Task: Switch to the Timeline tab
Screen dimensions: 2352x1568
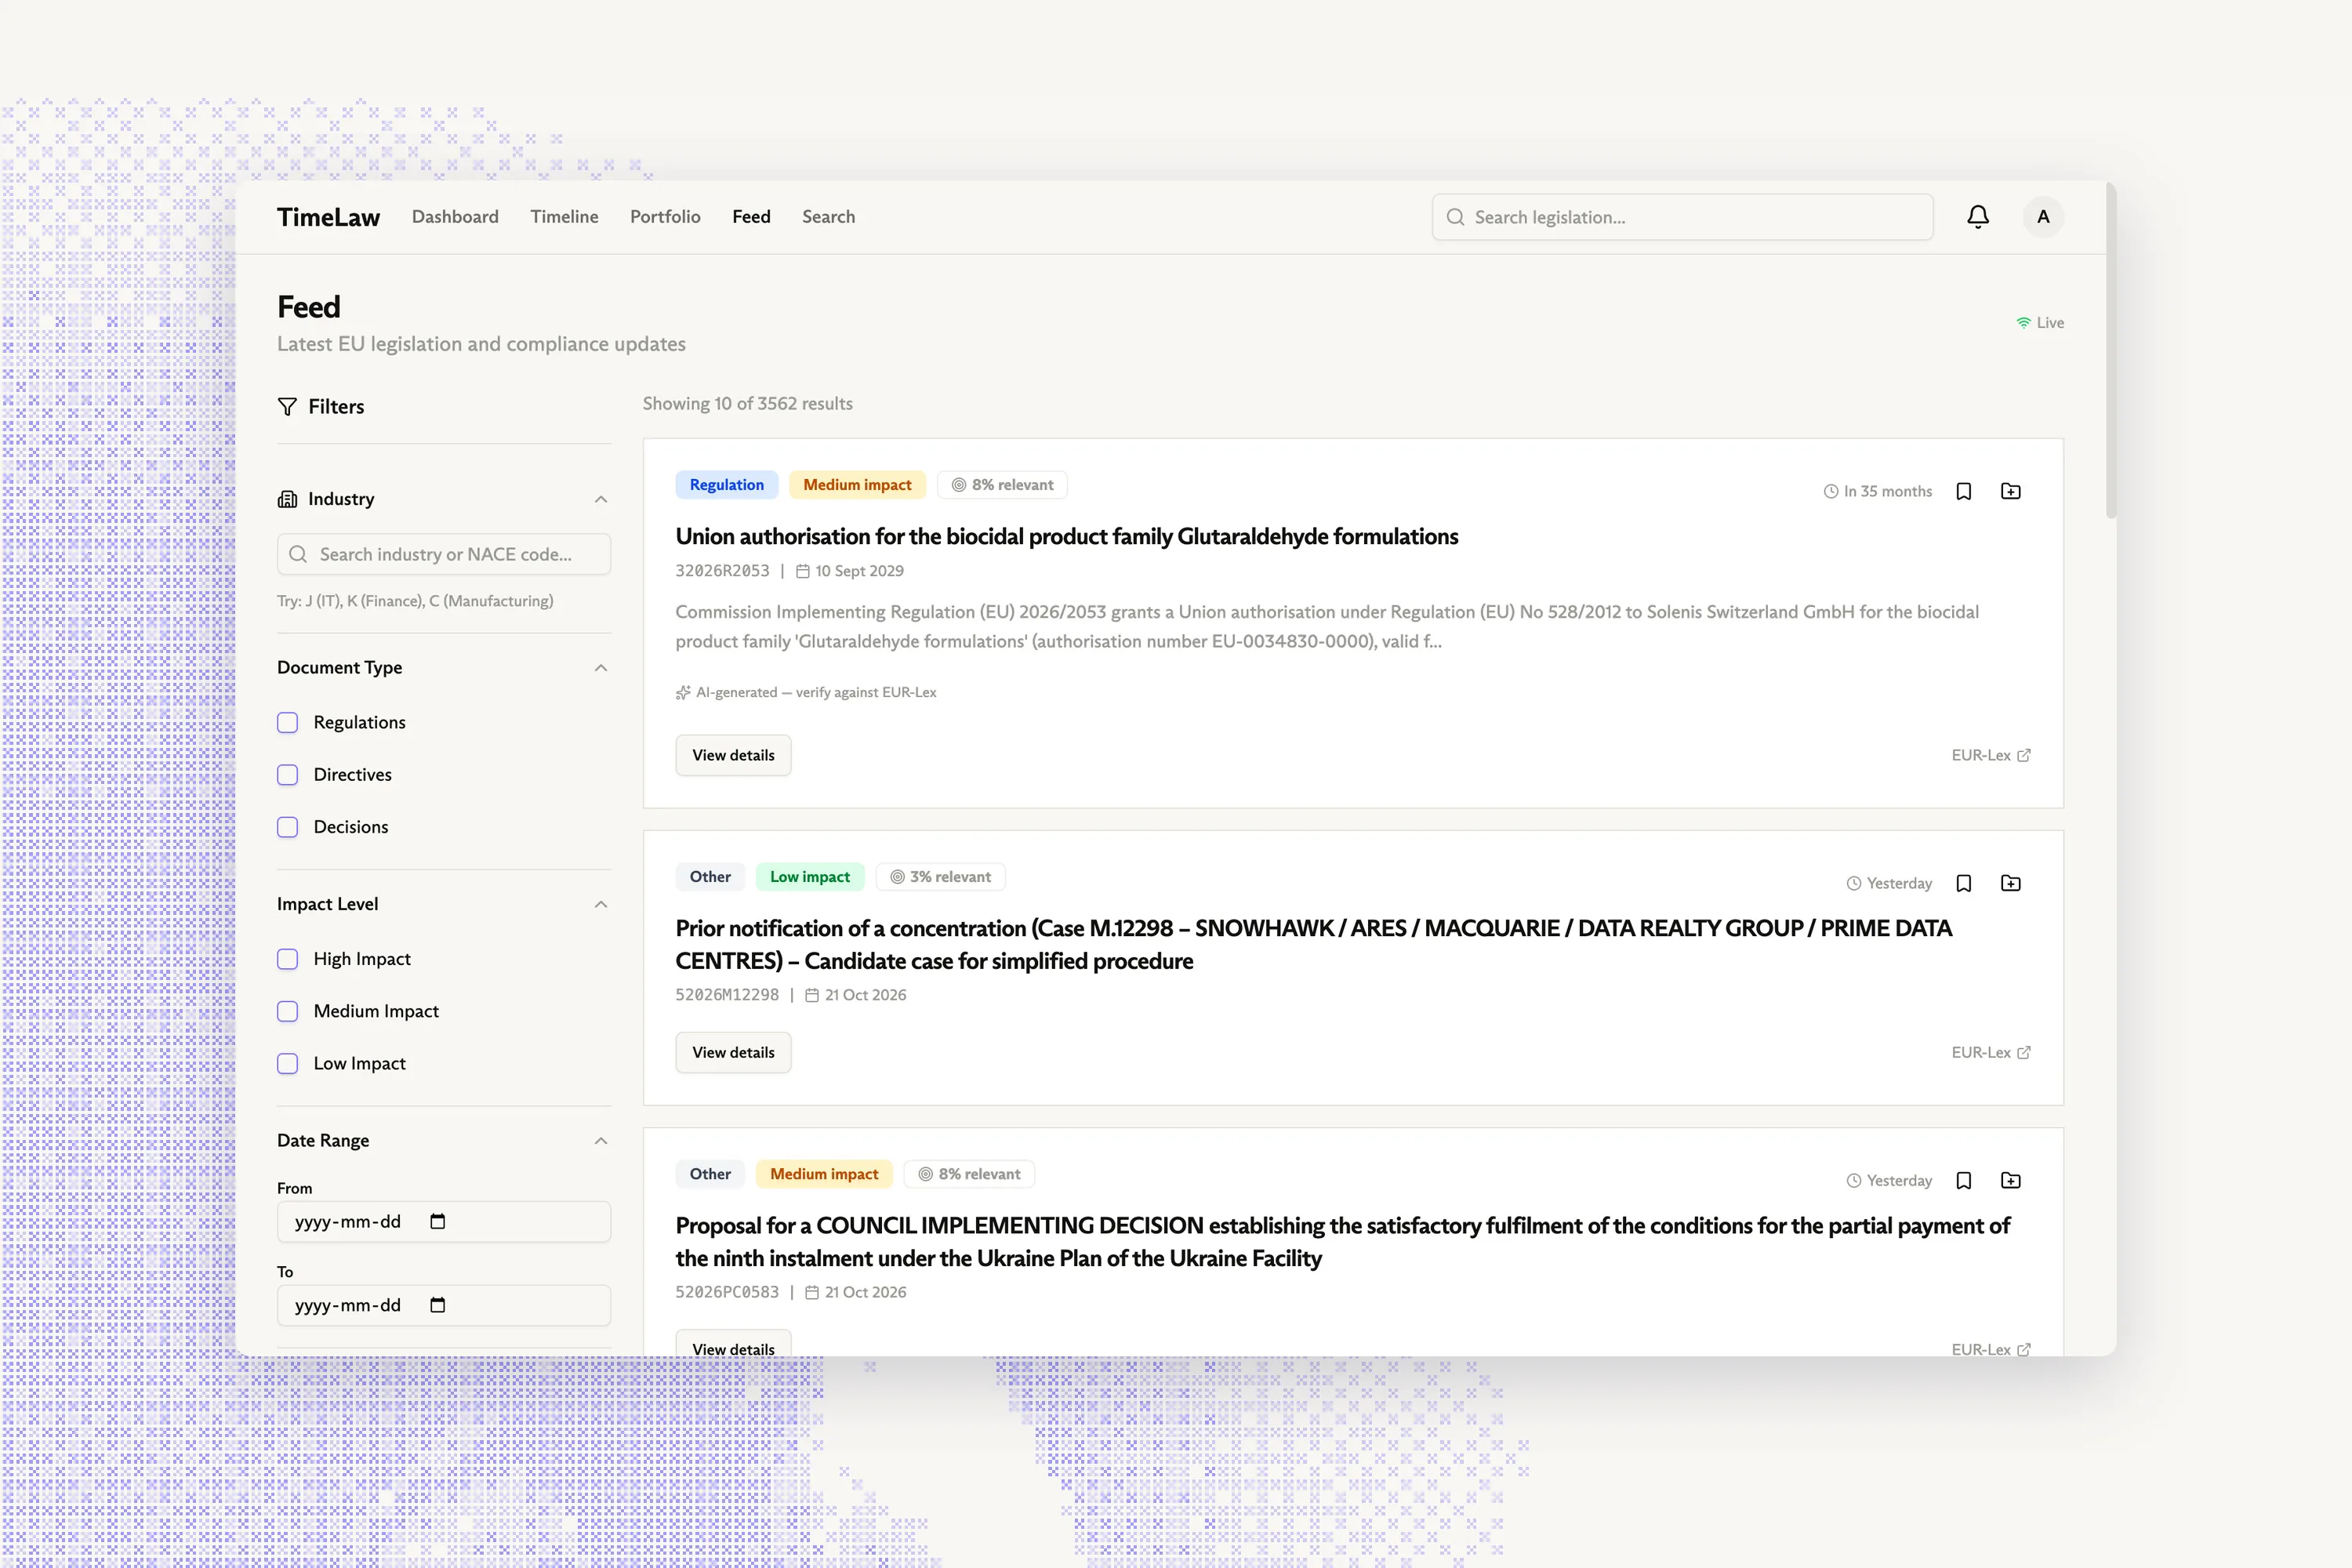Action: point(564,217)
